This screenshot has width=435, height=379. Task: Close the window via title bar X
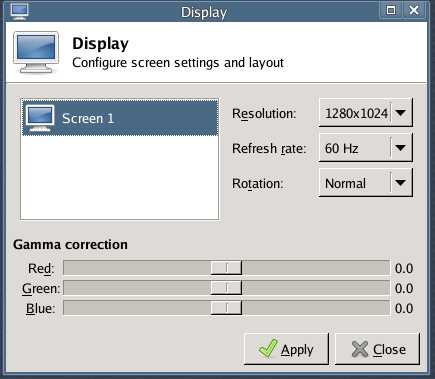tap(414, 10)
